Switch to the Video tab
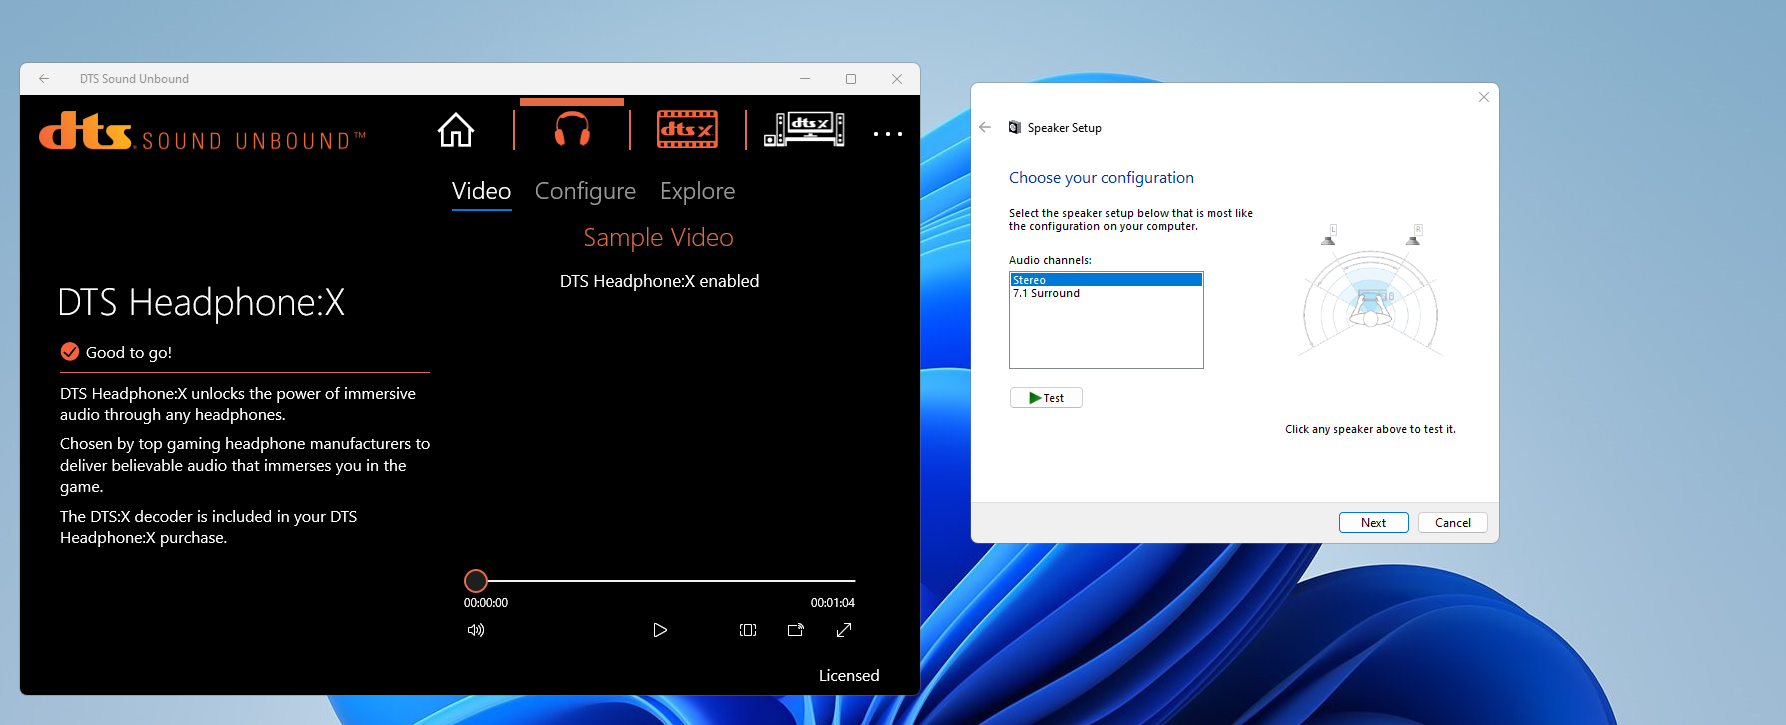 pyautogui.click(x=481, y=191)
